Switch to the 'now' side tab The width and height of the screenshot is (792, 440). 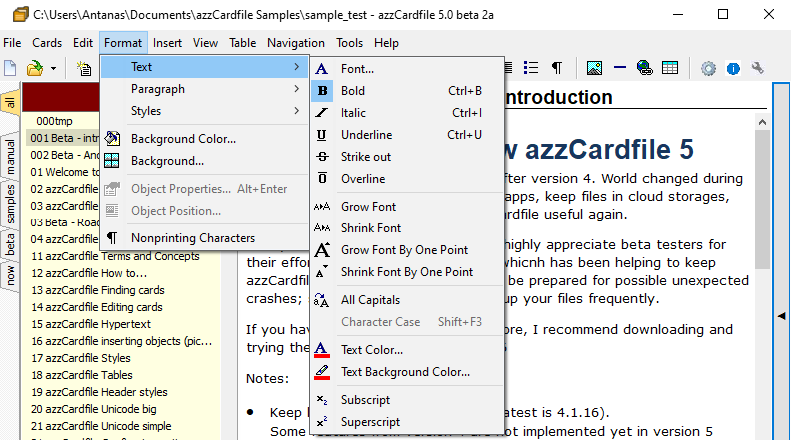tap(10, 276)
